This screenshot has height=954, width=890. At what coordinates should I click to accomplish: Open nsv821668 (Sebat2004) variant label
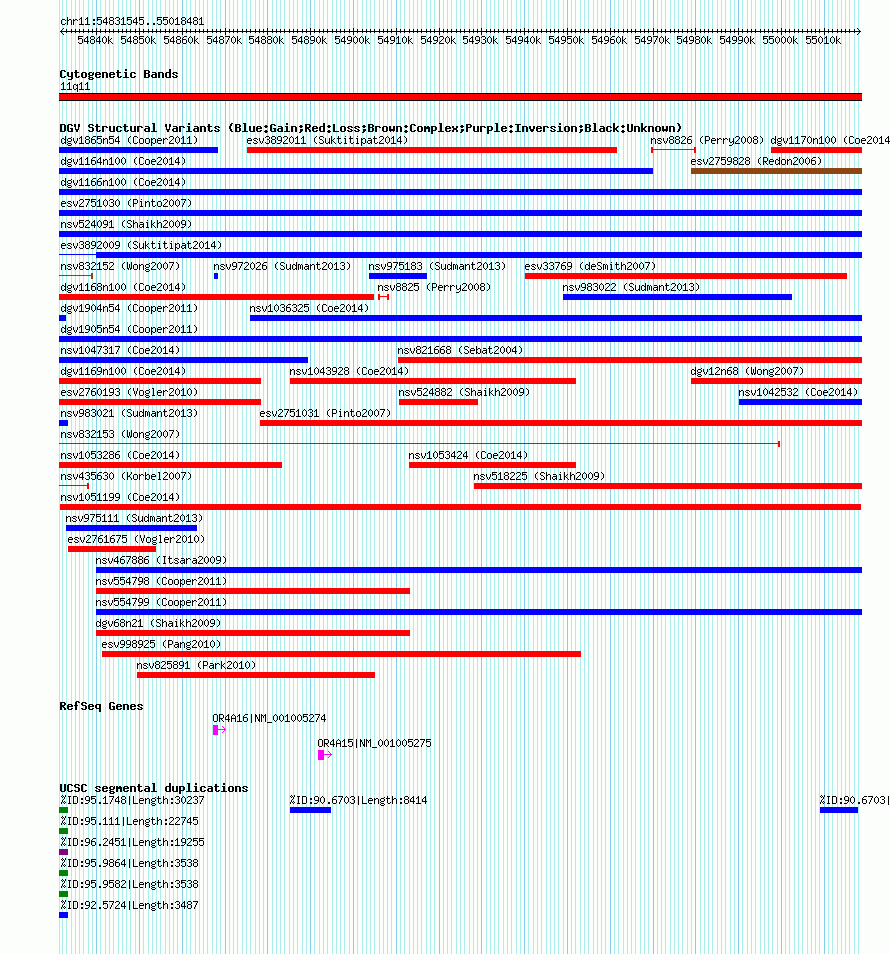(x=460, y=350)
